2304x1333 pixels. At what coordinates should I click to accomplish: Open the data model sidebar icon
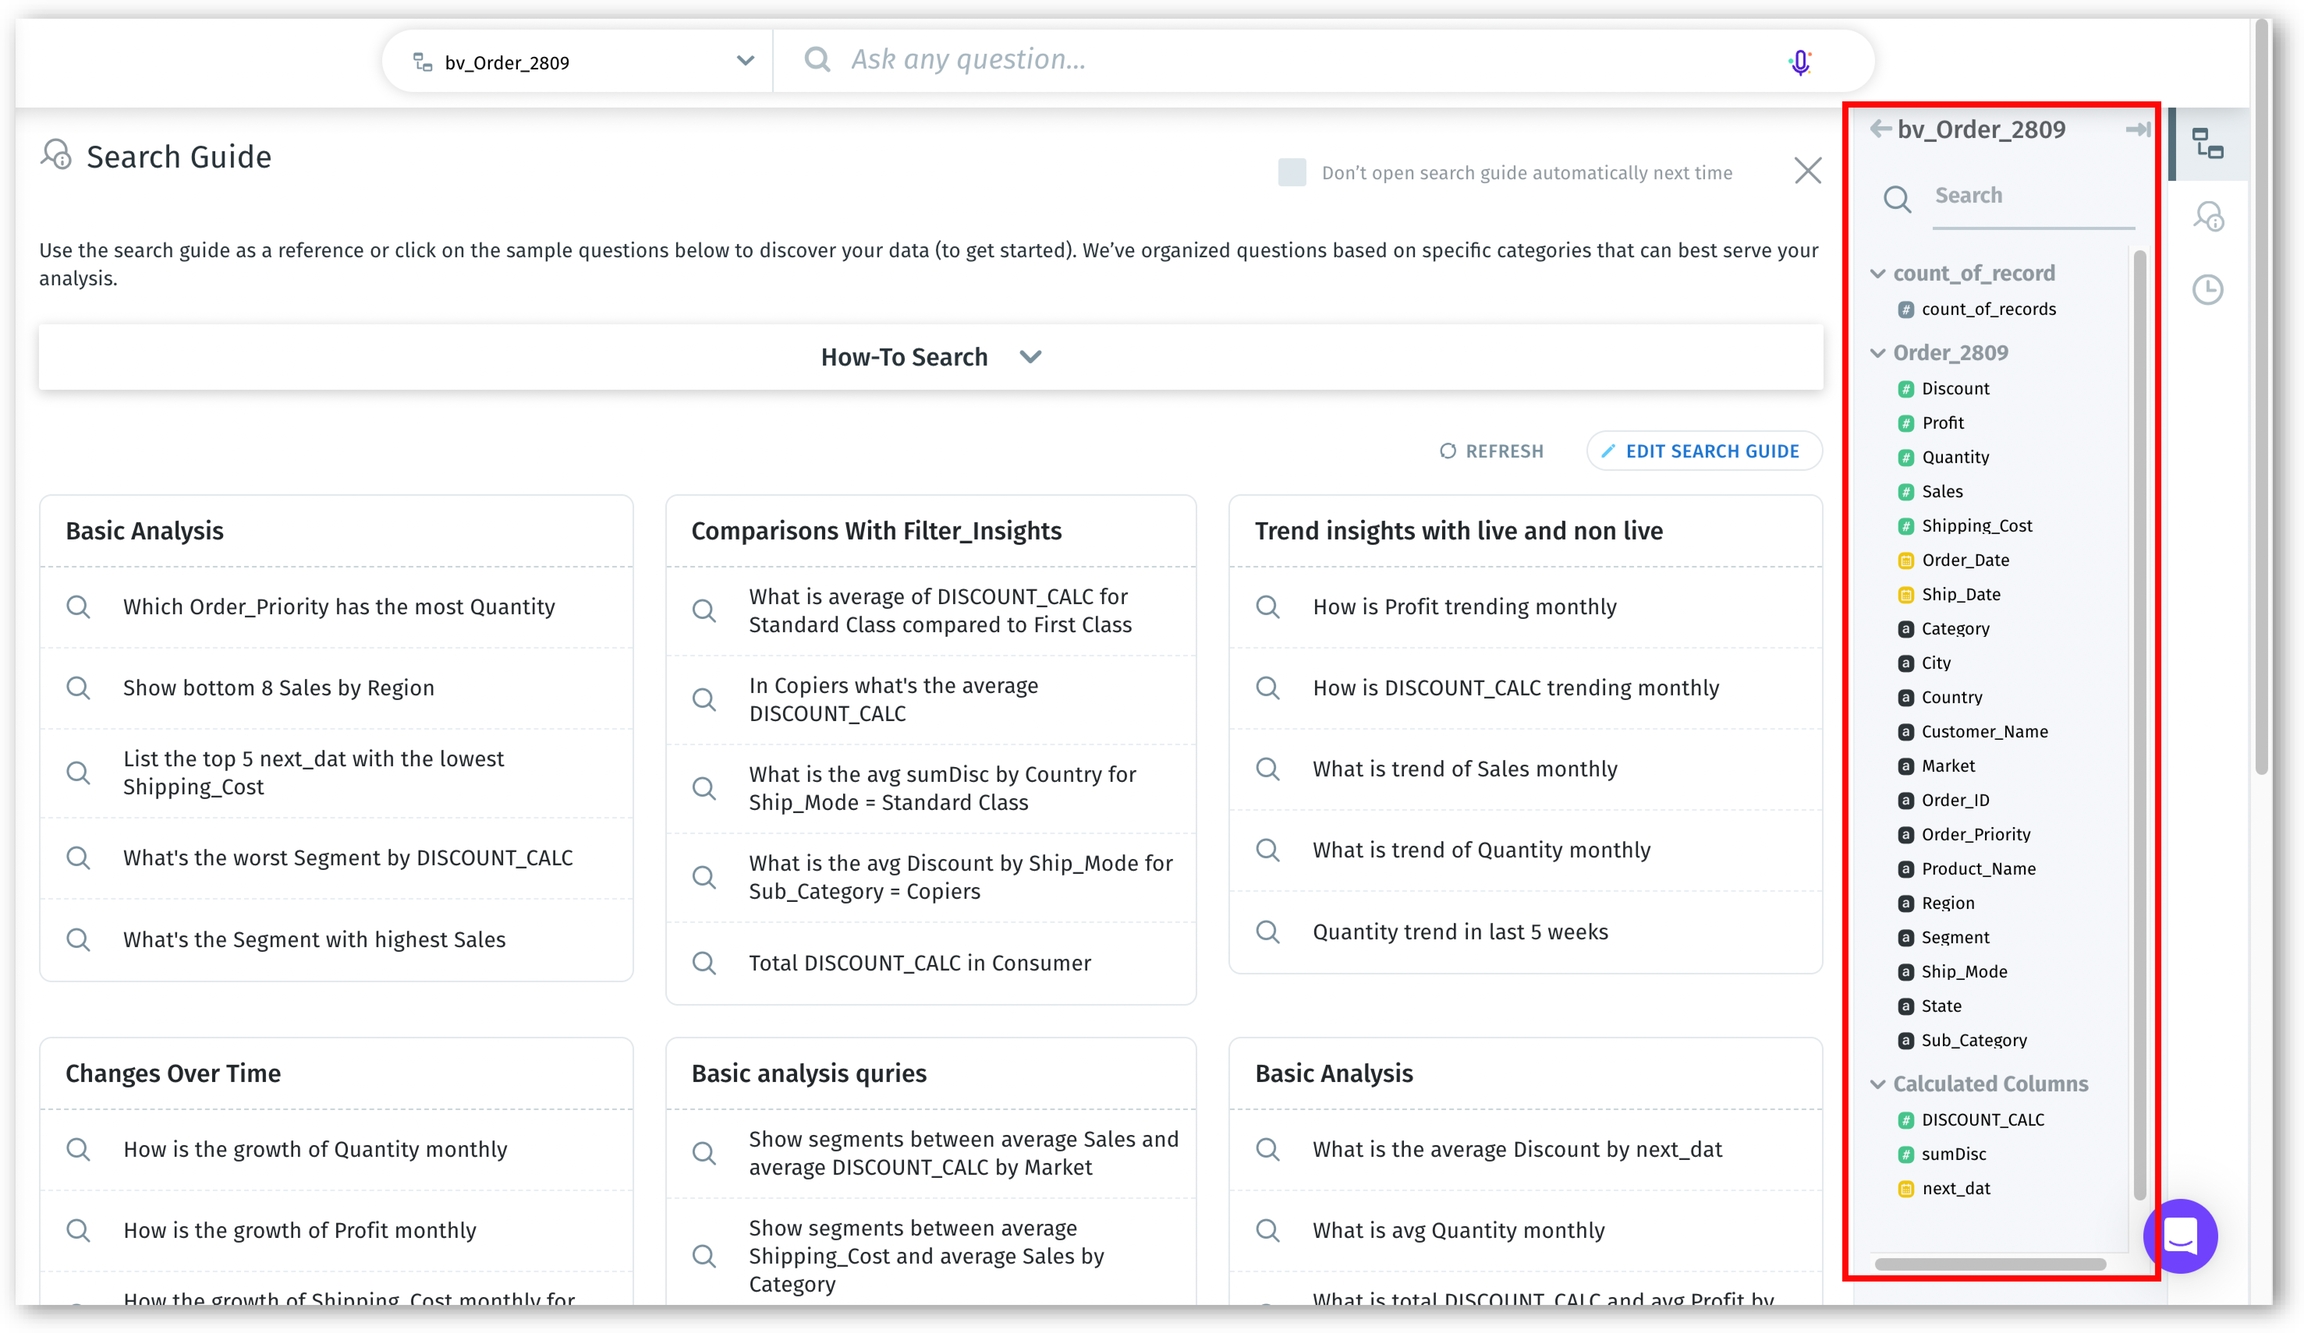(2208, 144)
